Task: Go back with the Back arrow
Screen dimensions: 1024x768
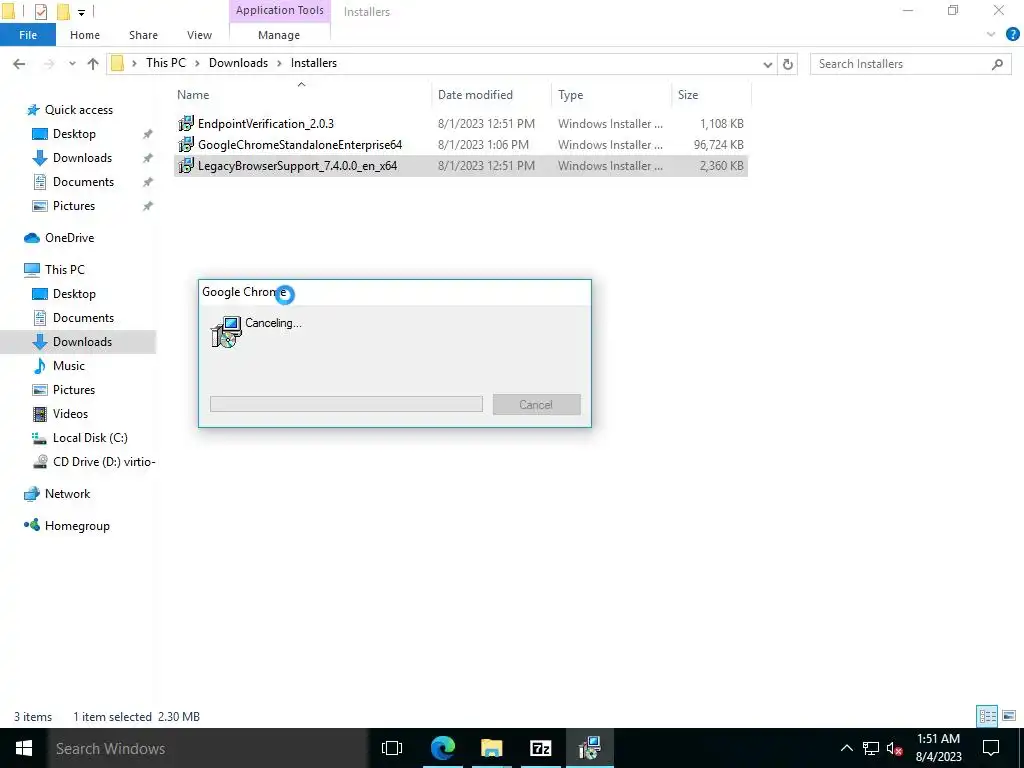Action: tap(19, 63)
